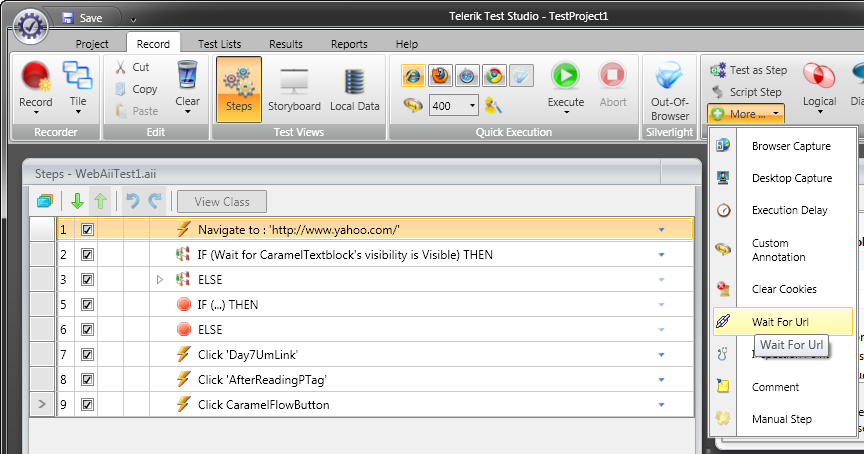Viewport: 864px width, 454px height.
Task: Click the Save disk icon
Action: click(68, 18)
